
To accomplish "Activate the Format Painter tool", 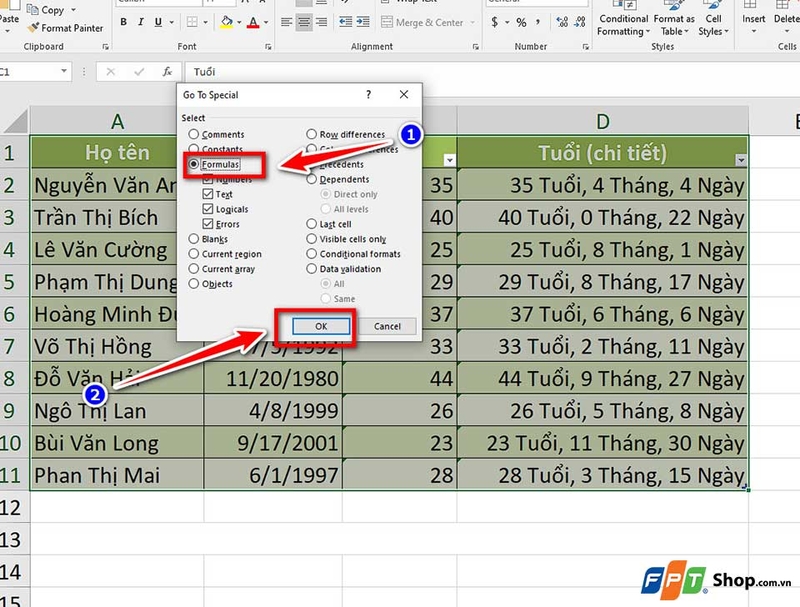I will 66,28.
